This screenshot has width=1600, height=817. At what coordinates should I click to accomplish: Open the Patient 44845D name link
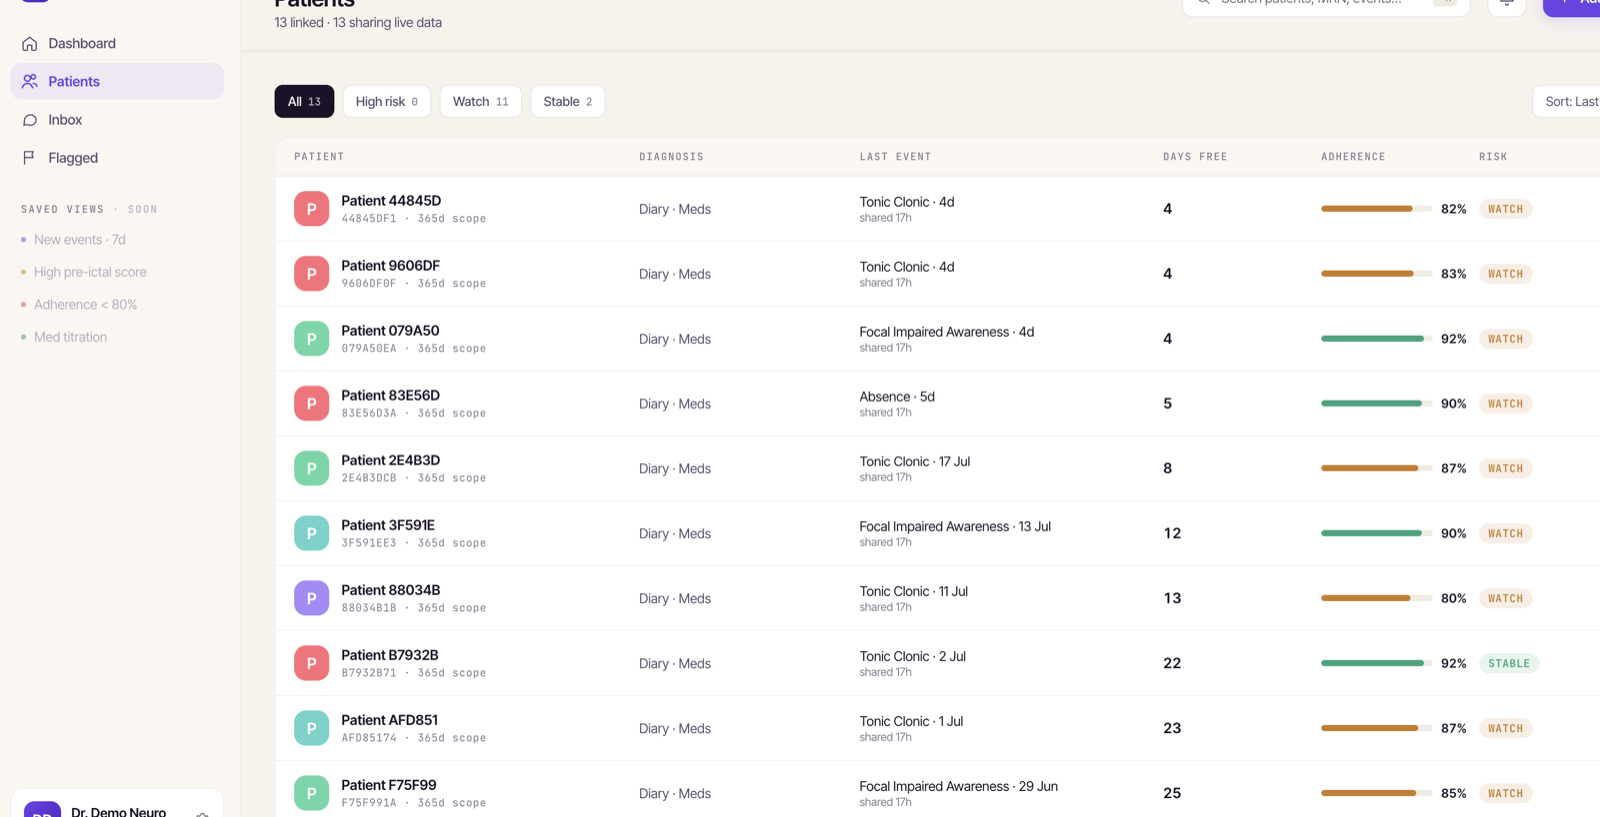click(x=391, y=201)
